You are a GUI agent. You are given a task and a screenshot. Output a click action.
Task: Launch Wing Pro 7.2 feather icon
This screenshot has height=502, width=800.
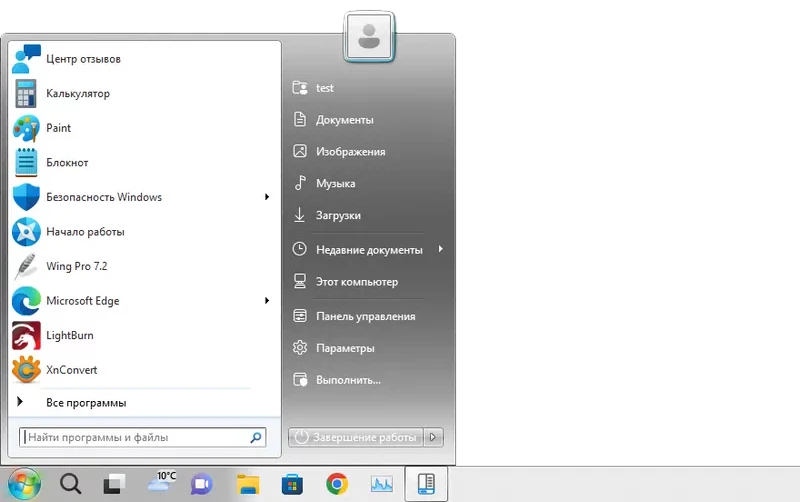(26, 266)
